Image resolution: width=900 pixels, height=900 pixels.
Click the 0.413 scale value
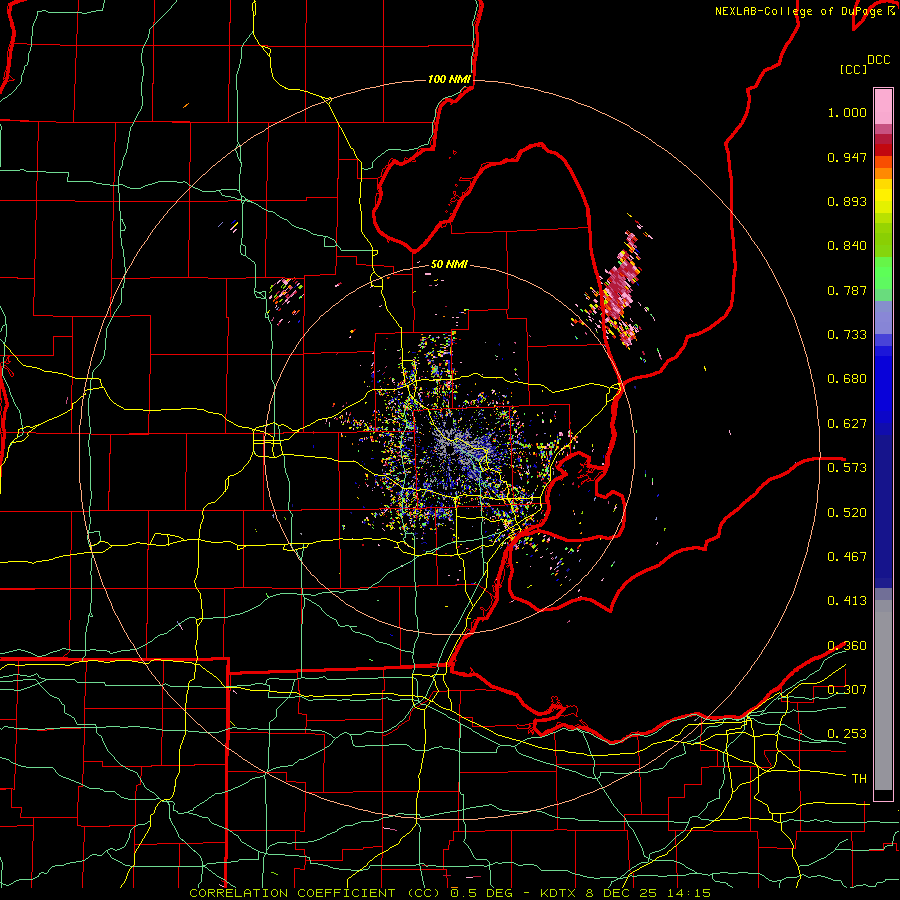847,601
